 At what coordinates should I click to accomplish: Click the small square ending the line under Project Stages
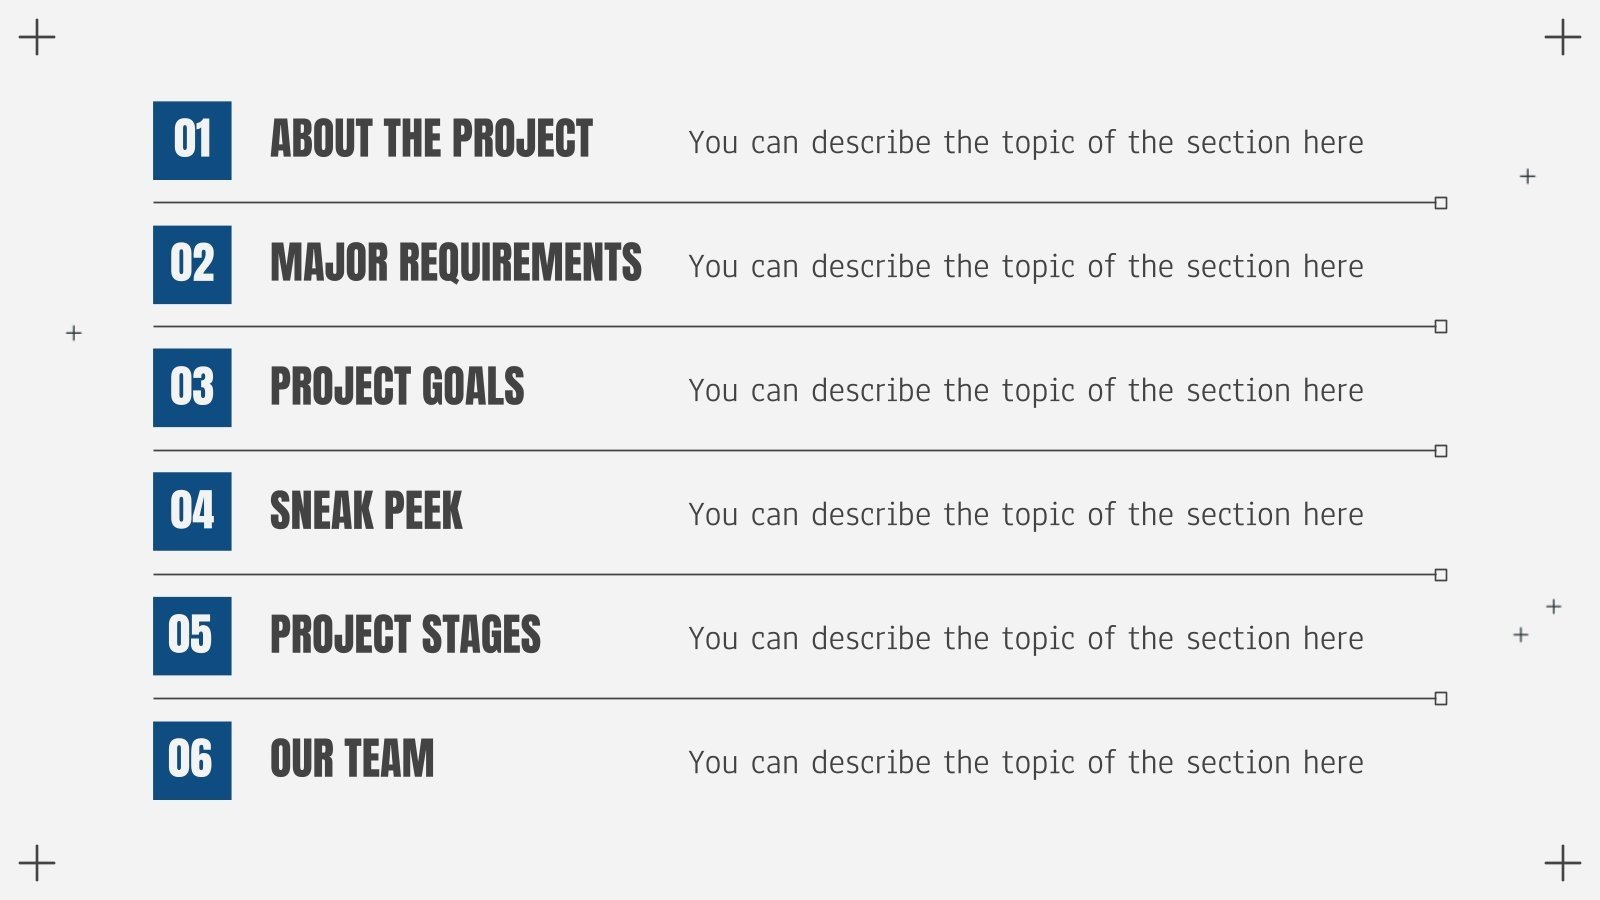[1441, 698]
